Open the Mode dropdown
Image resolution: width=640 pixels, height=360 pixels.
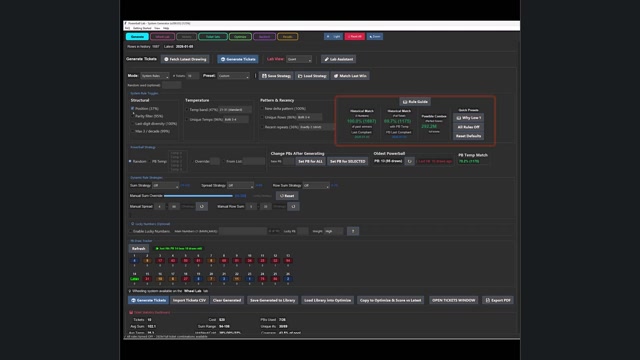(x=155, y=76)
